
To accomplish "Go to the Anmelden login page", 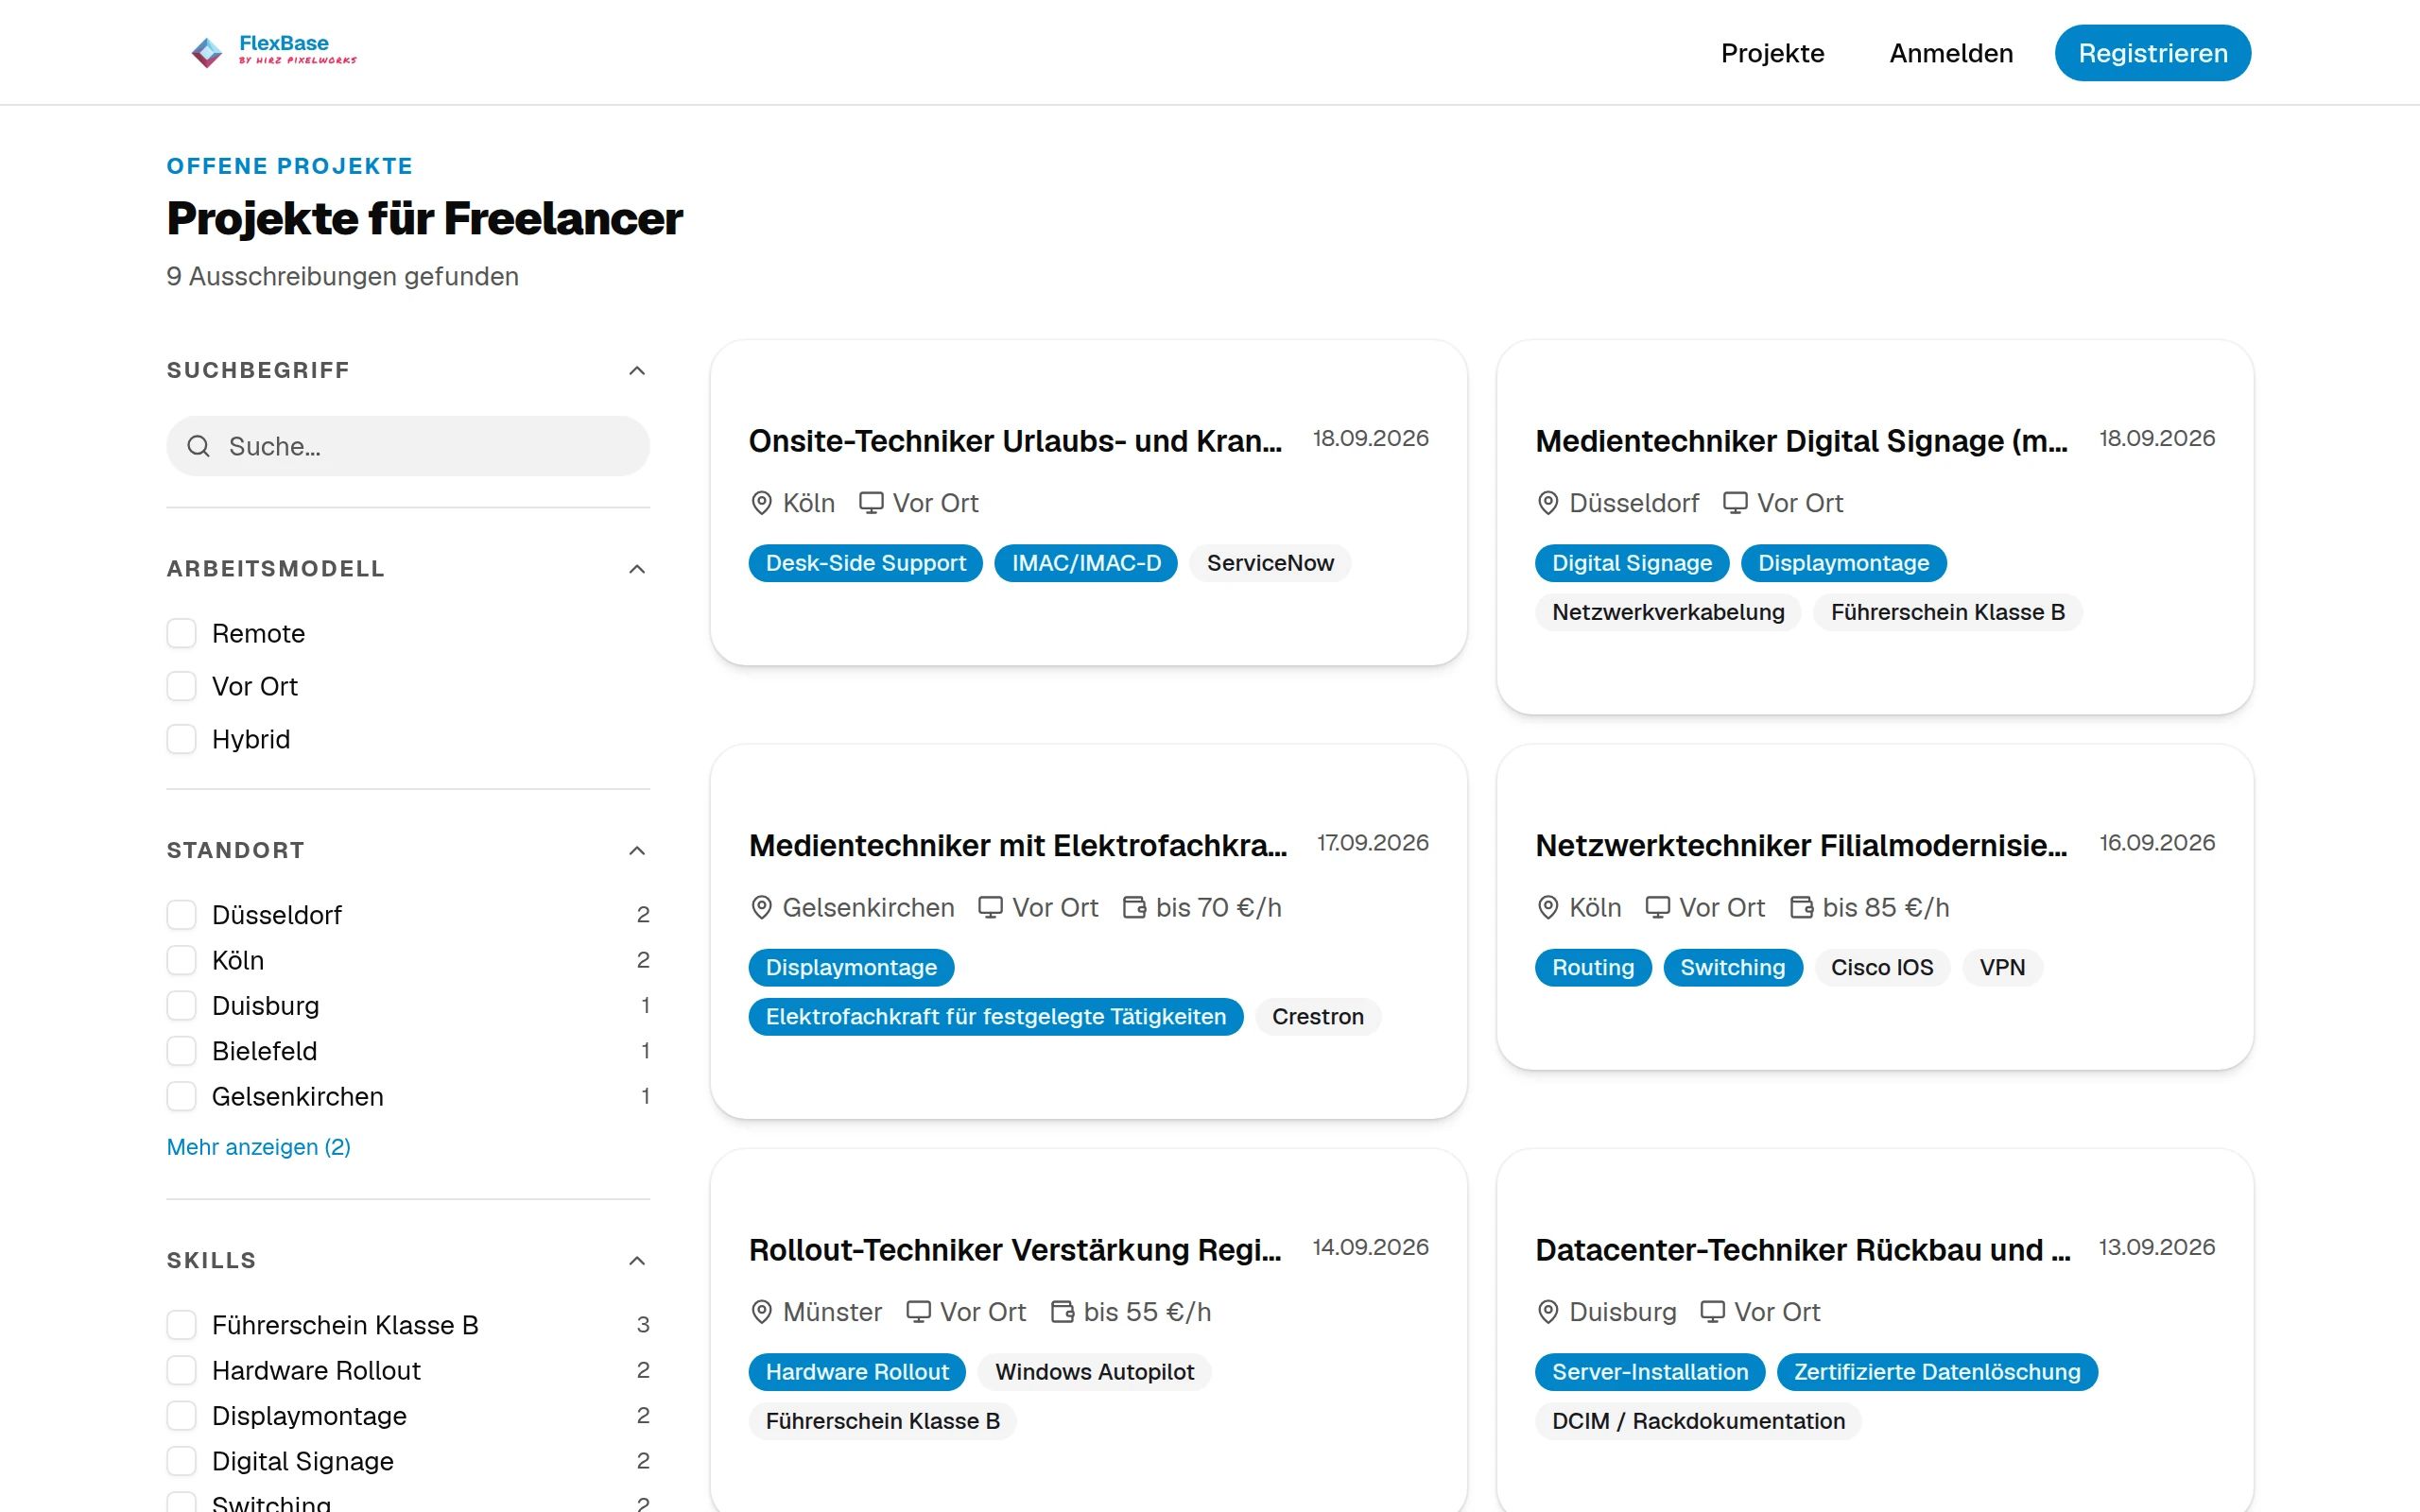I will click(x=1950, y=53).
